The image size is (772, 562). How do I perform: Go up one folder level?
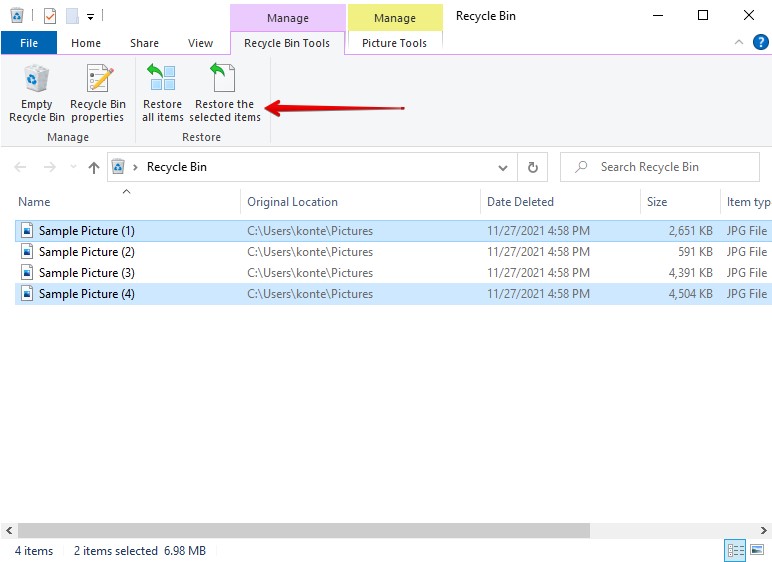click(94, 167)
